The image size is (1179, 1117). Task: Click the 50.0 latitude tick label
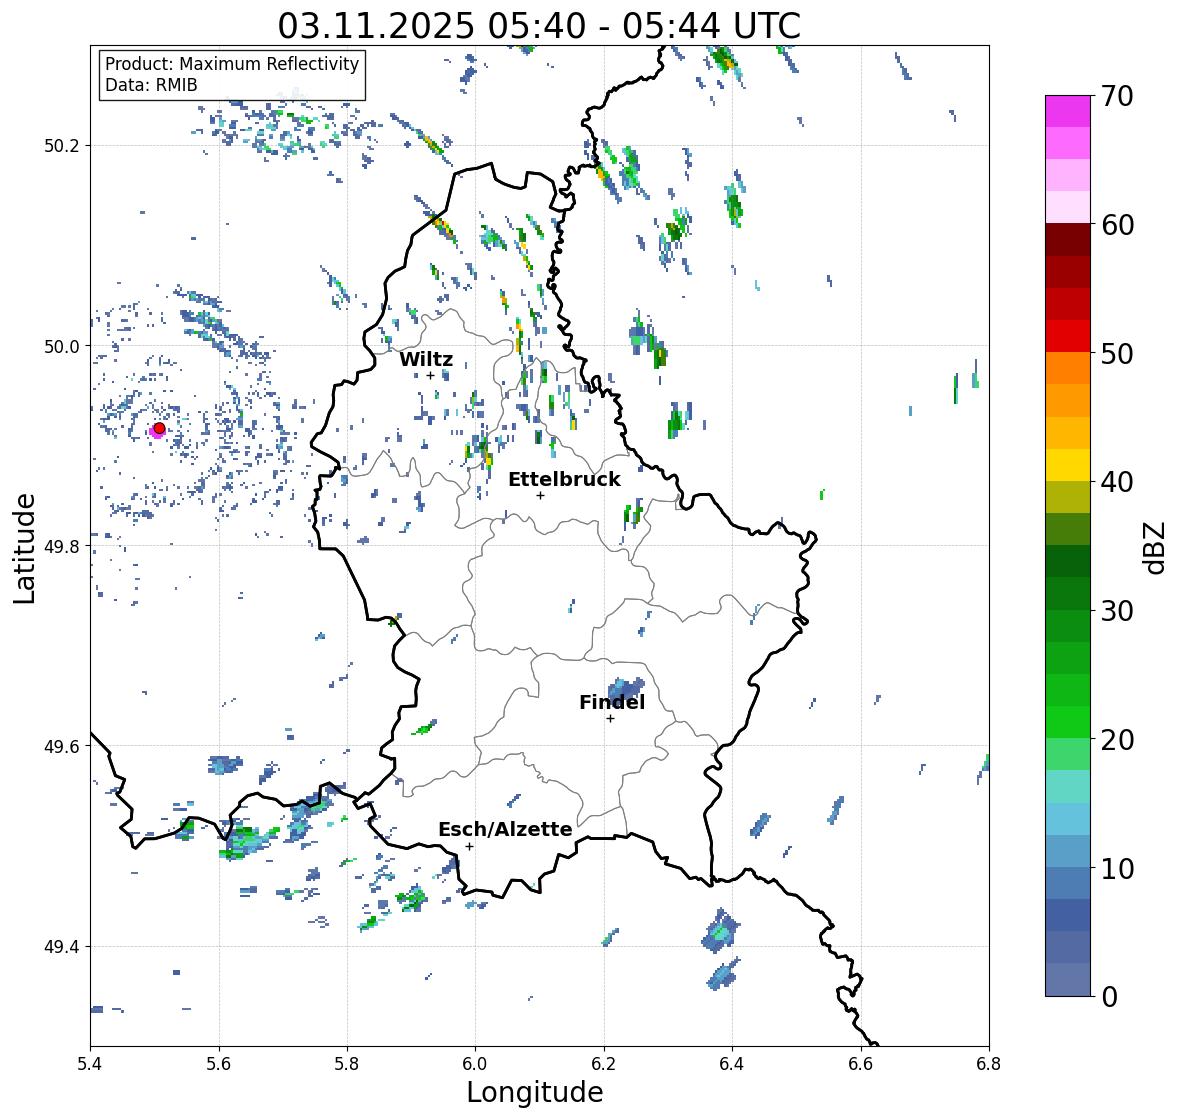(x=62, y=347)
